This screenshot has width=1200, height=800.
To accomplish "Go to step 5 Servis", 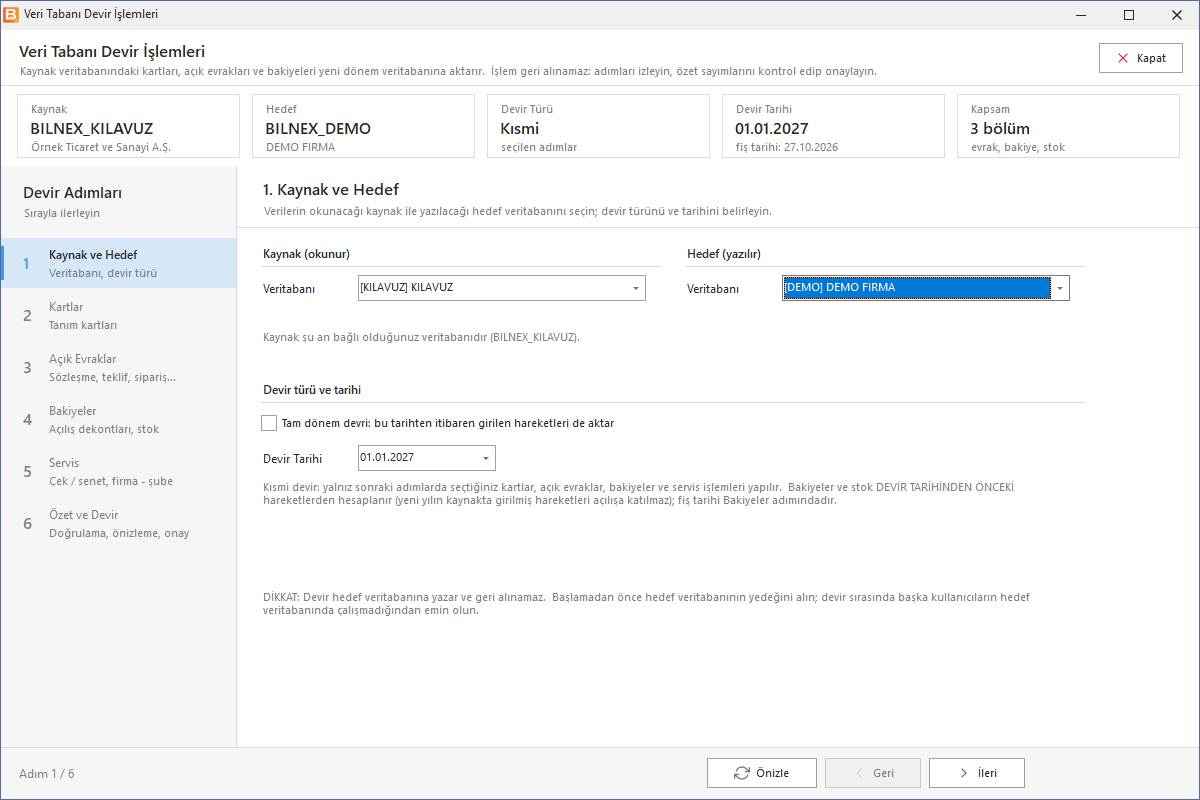I will point(118,471).
